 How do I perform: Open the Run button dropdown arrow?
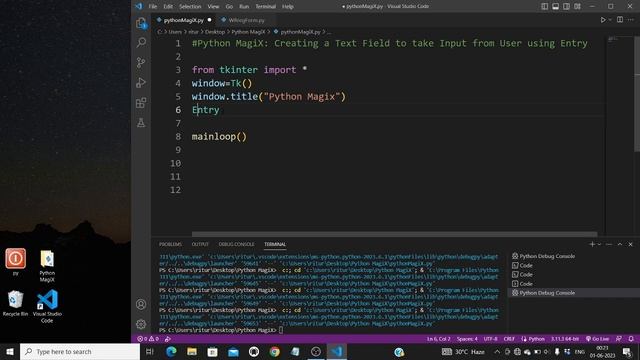(x=610, y=20)
